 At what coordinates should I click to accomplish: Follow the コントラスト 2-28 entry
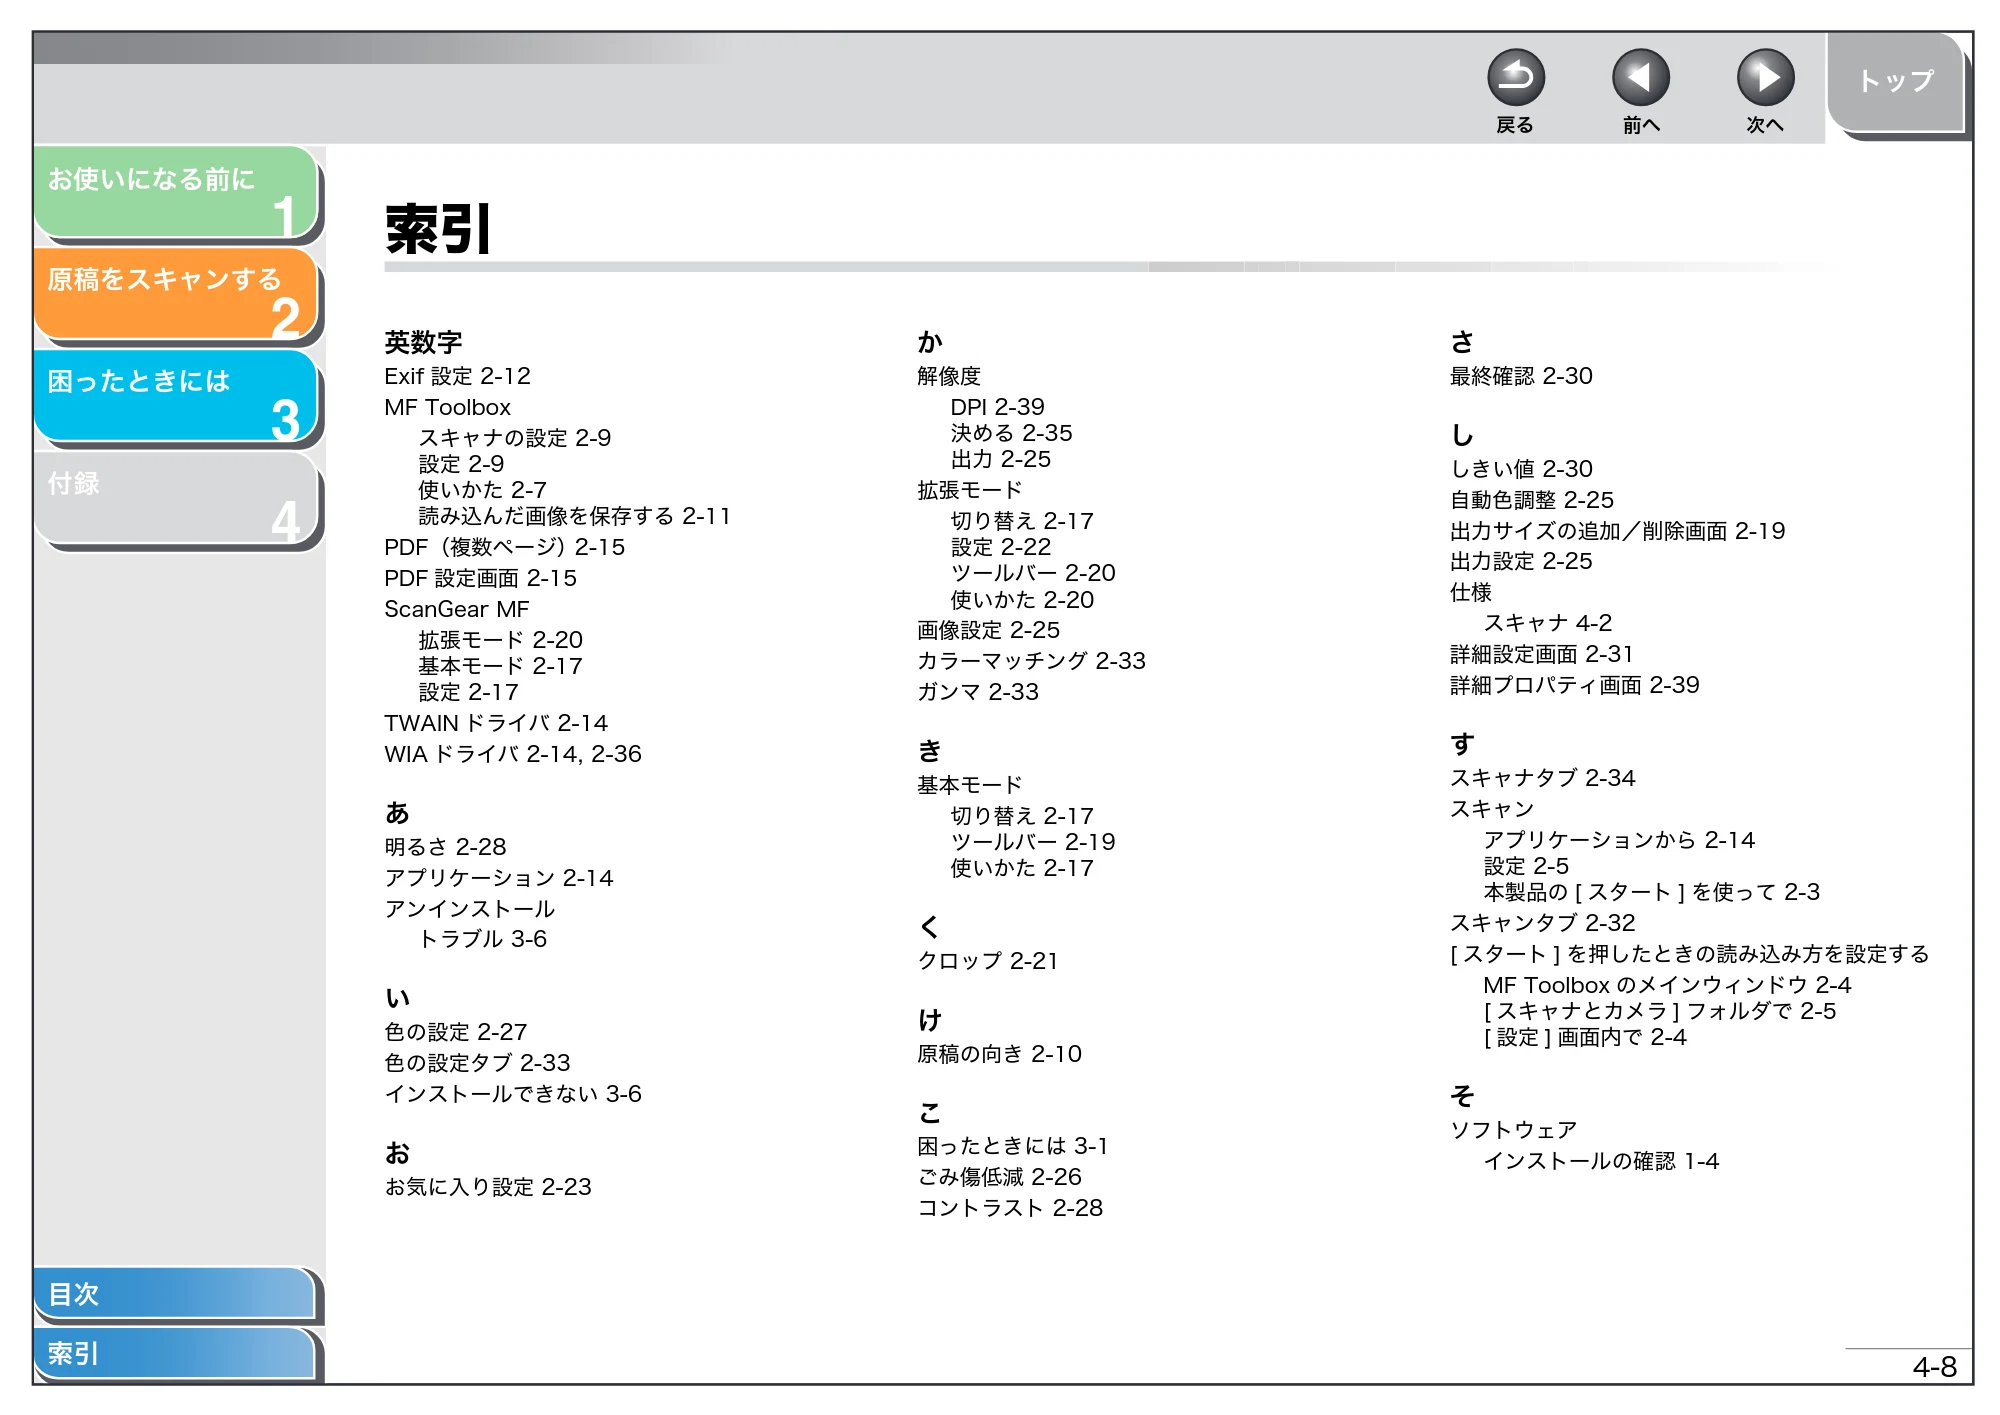point(1010,1208)
